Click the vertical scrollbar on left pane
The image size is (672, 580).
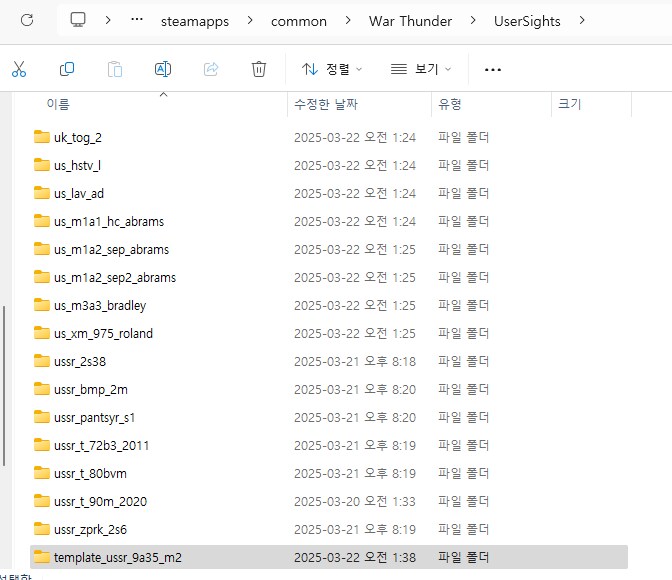point(4,386)
